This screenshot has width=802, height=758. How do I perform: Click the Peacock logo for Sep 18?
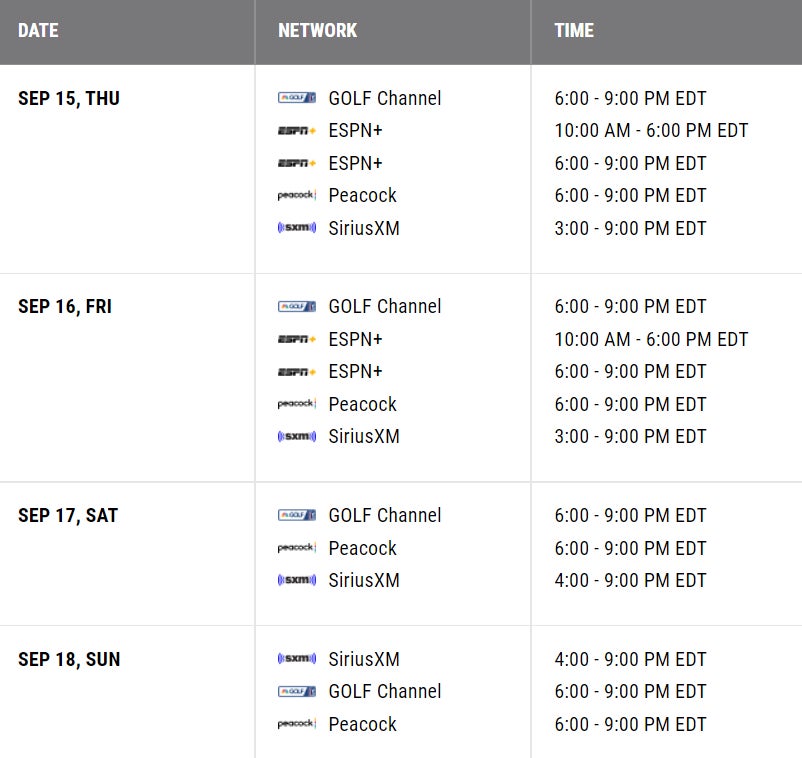tap(297, 724)
